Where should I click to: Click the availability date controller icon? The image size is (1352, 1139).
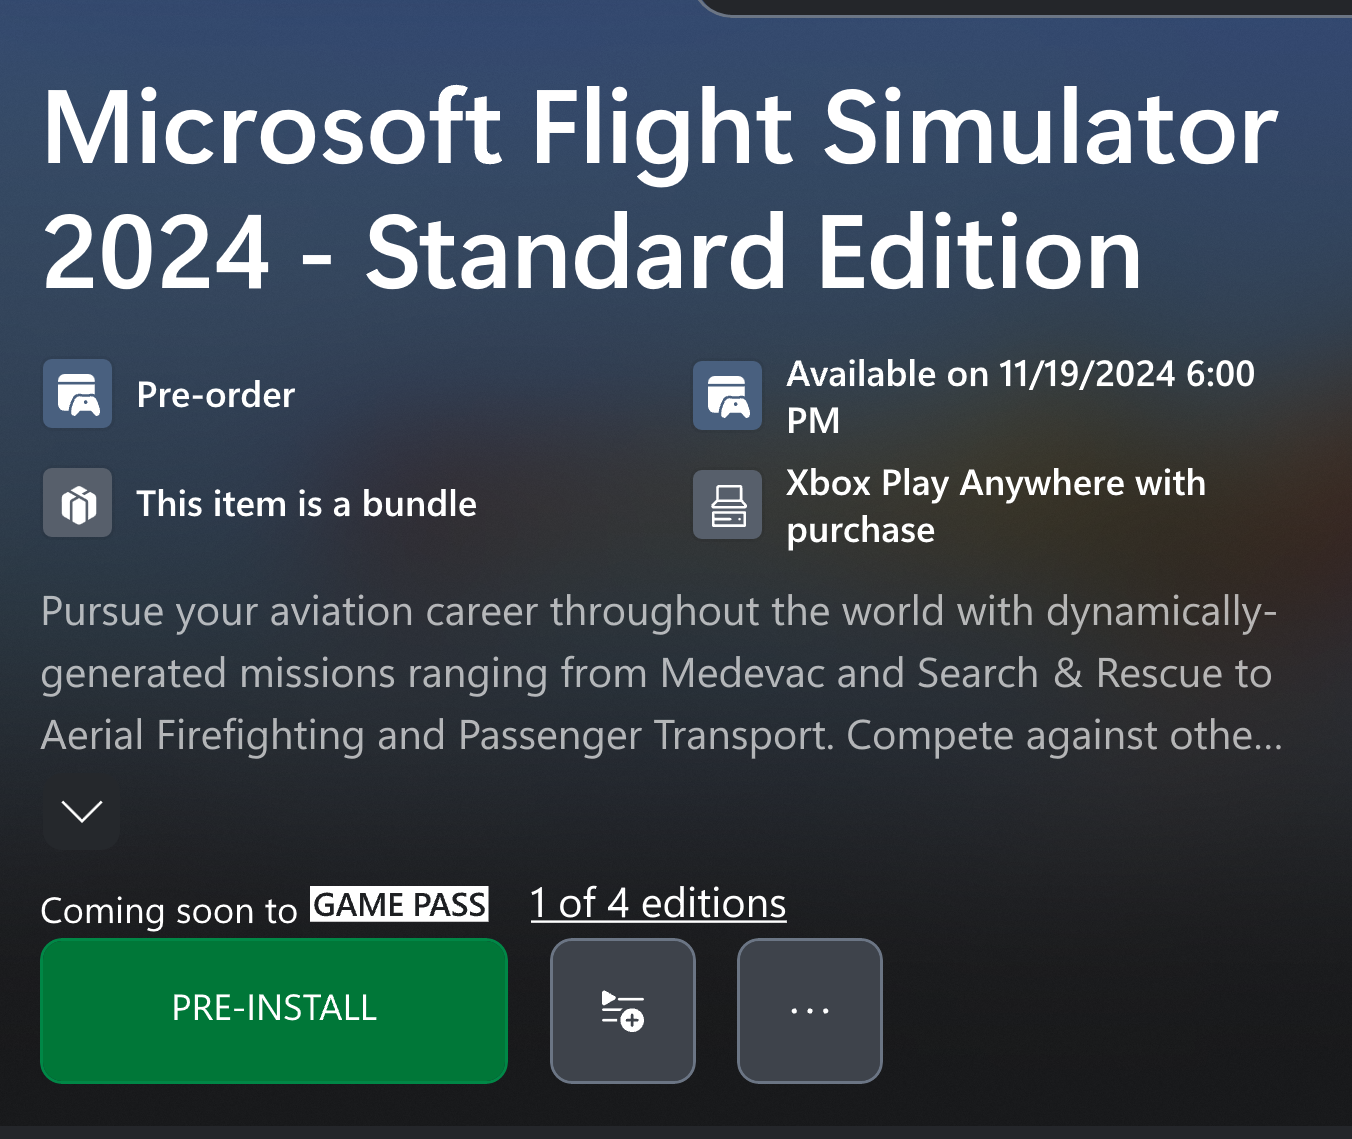pyautogui.click(x=728, y=396)
